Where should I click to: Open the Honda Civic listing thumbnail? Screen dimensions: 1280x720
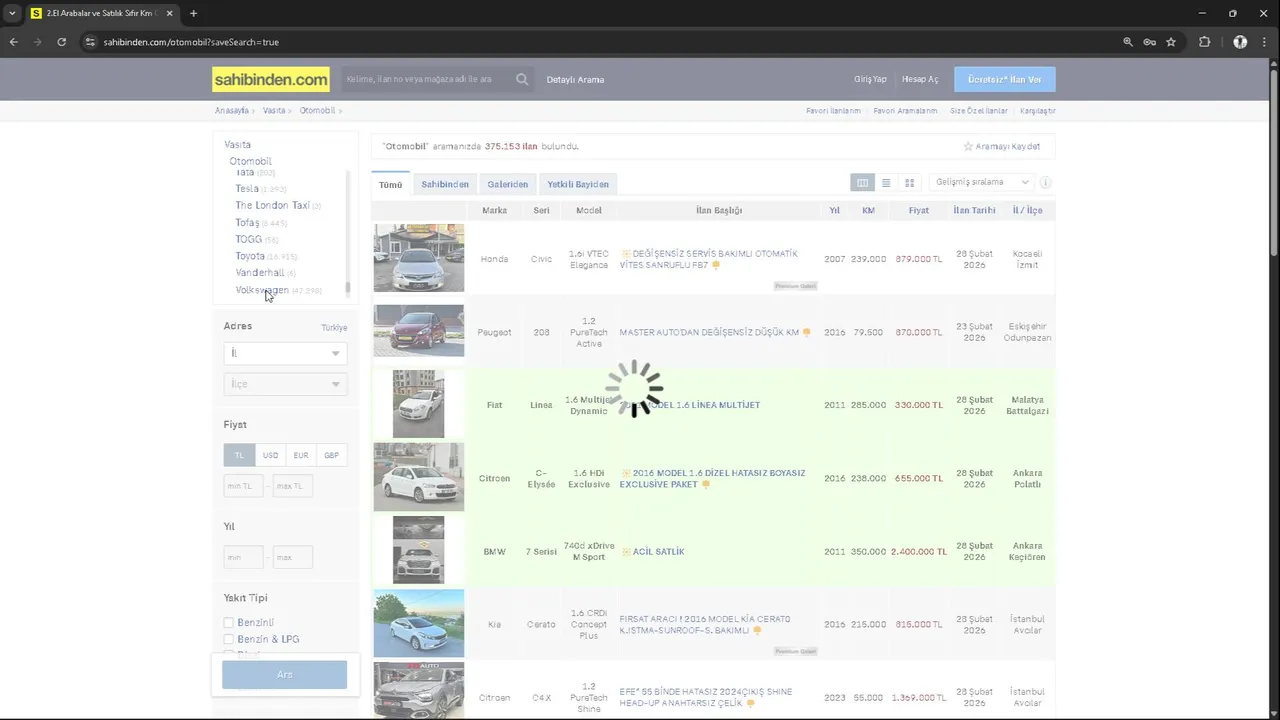[x=419, y=258]
